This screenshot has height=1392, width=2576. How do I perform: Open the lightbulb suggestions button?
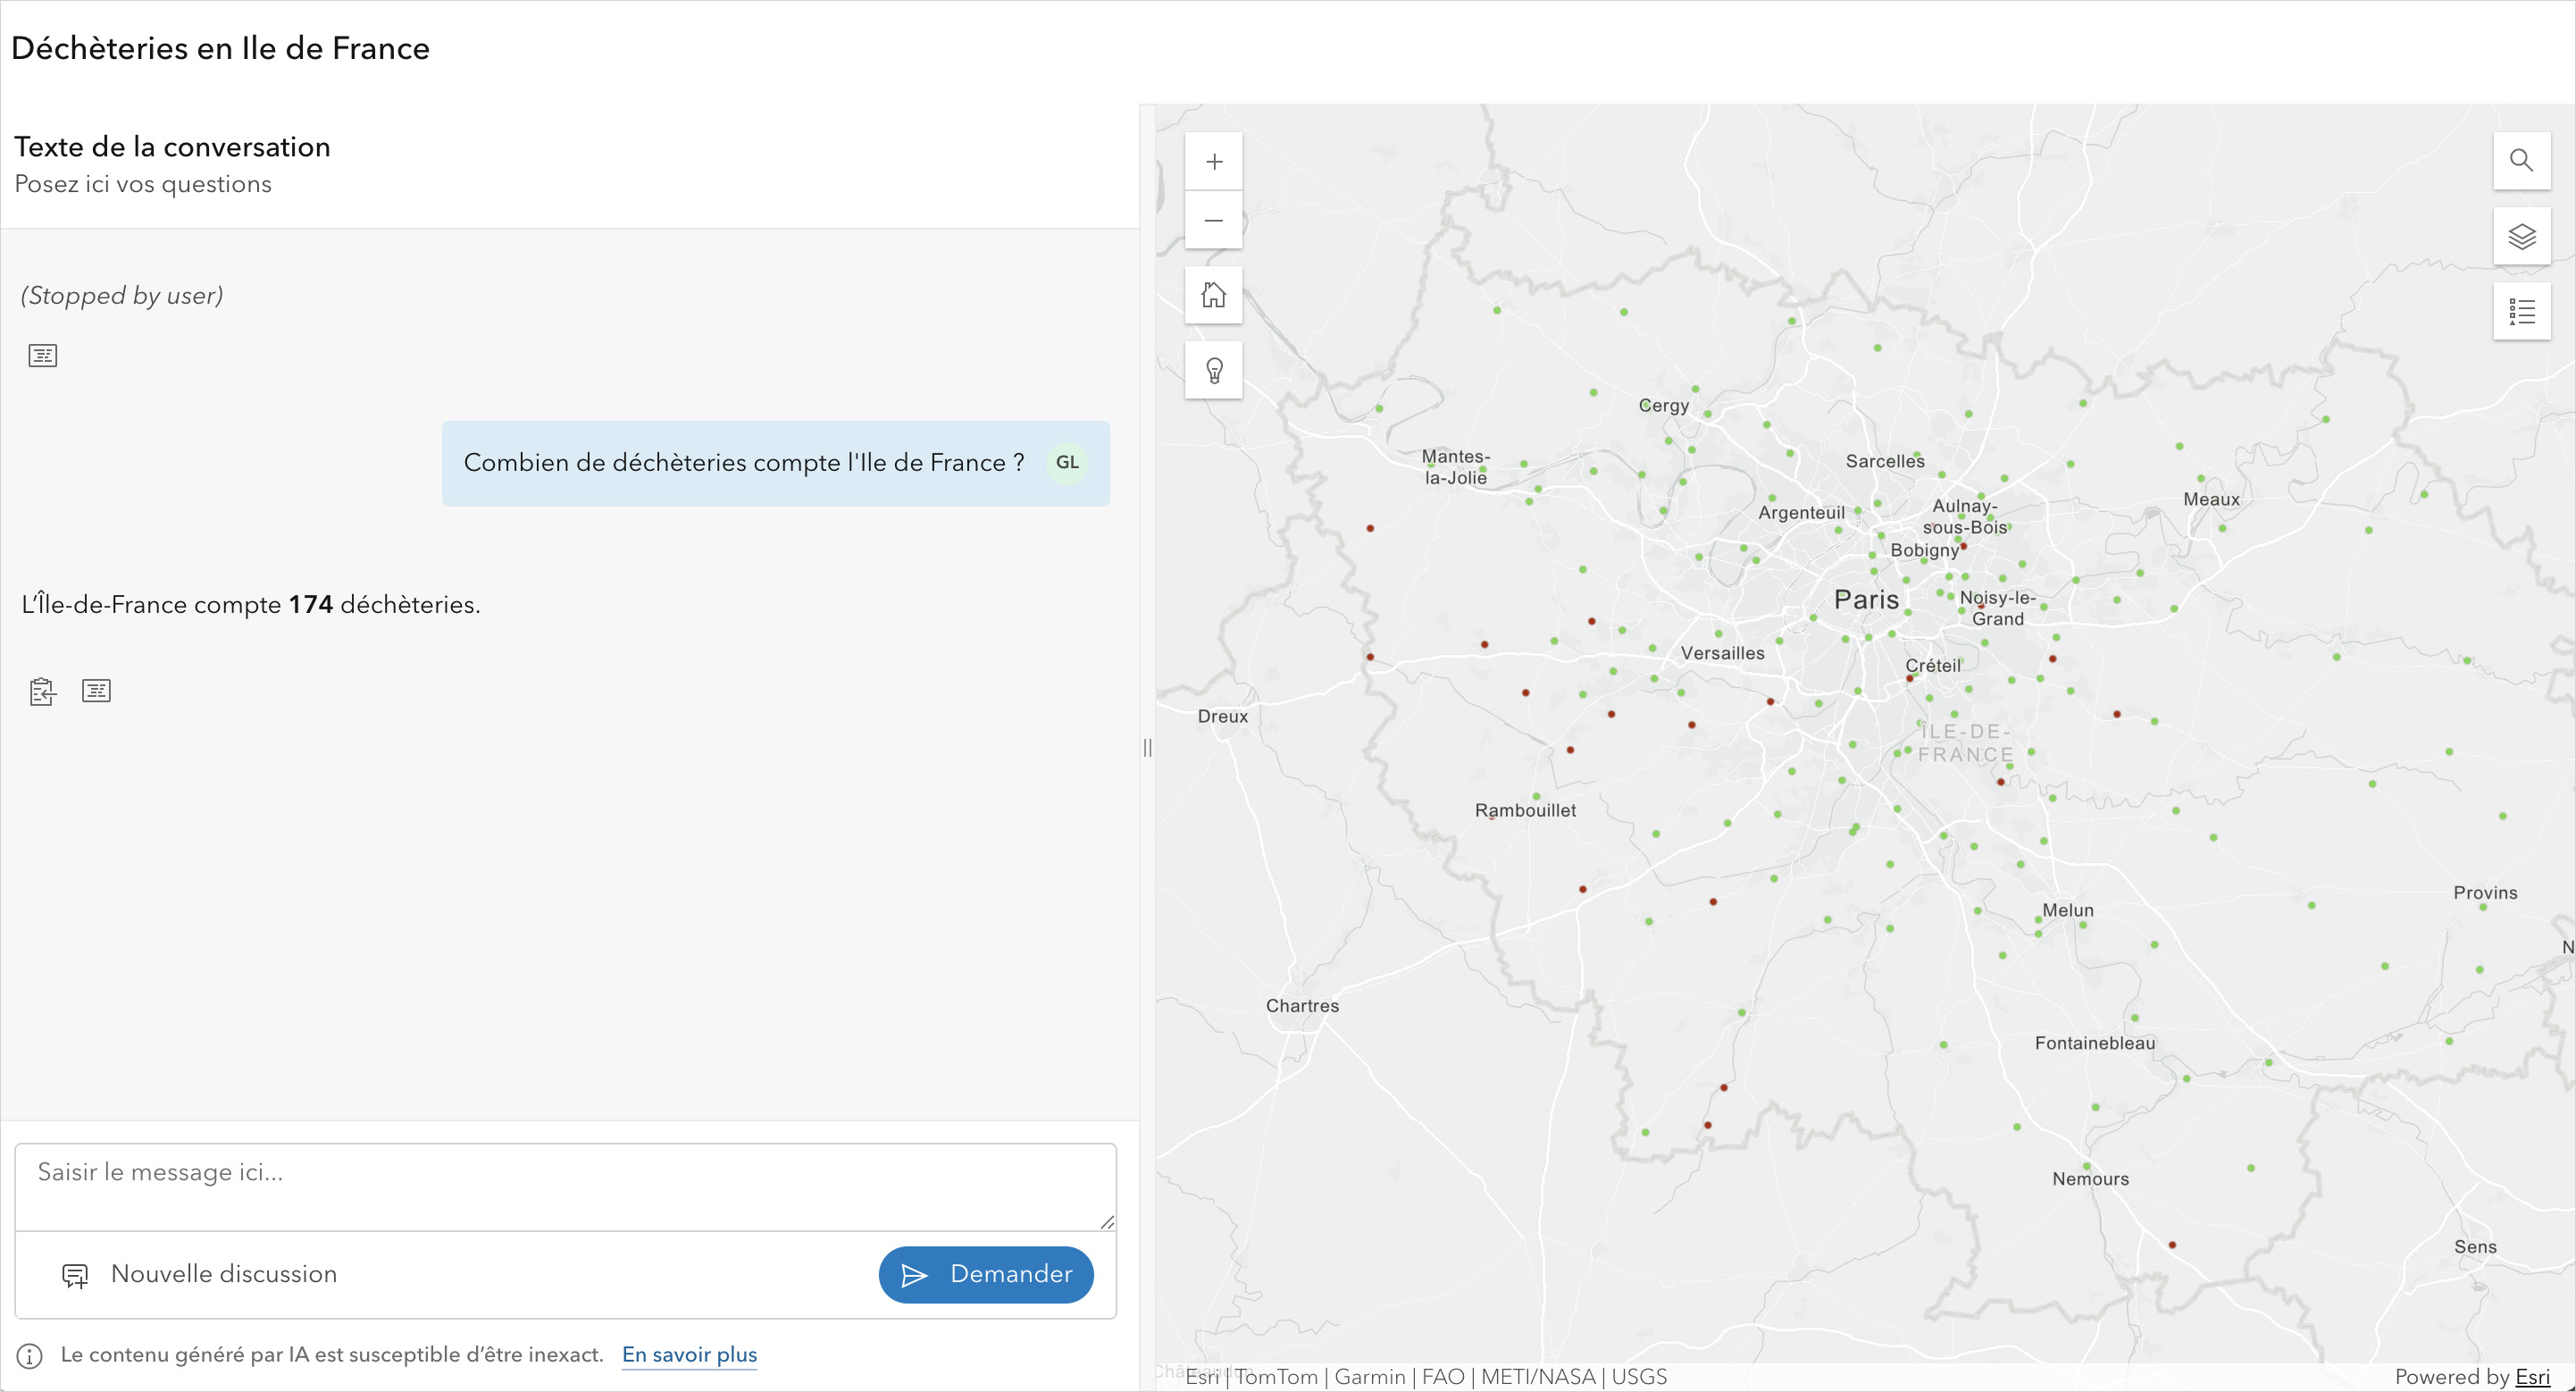click(x=1213, y=371)
